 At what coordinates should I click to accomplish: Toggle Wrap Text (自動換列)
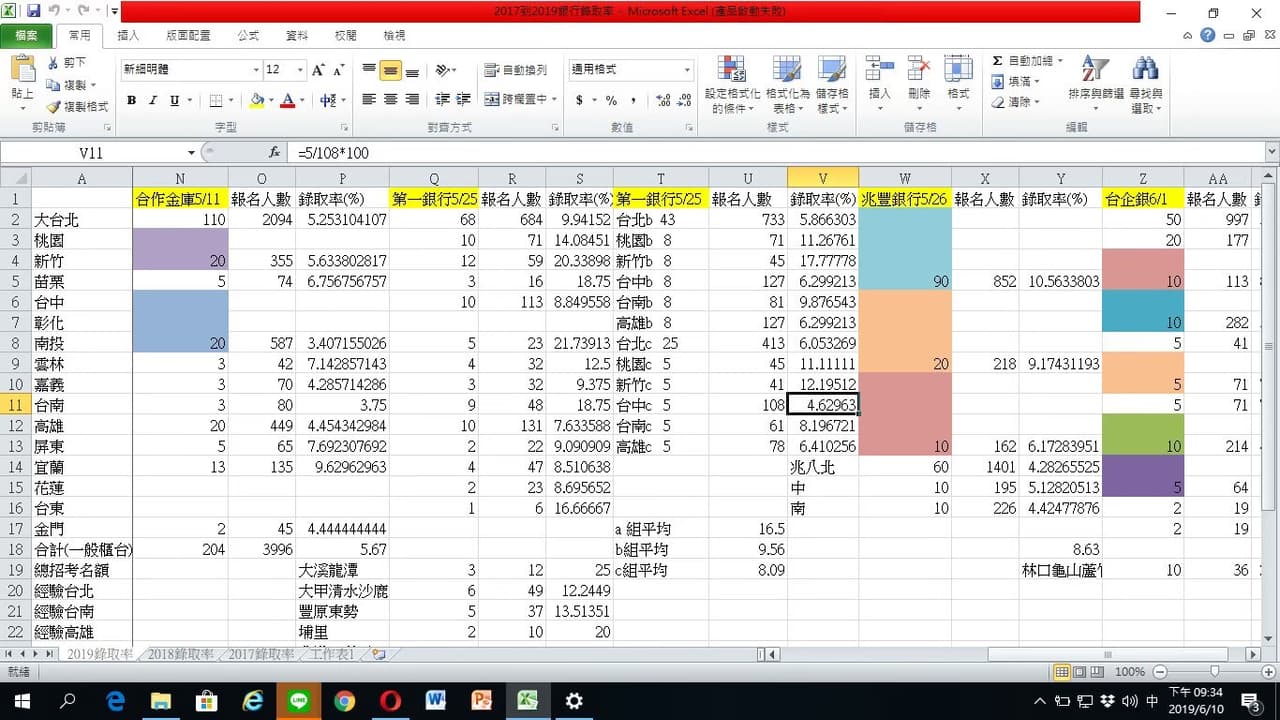(x=516, y=71)
